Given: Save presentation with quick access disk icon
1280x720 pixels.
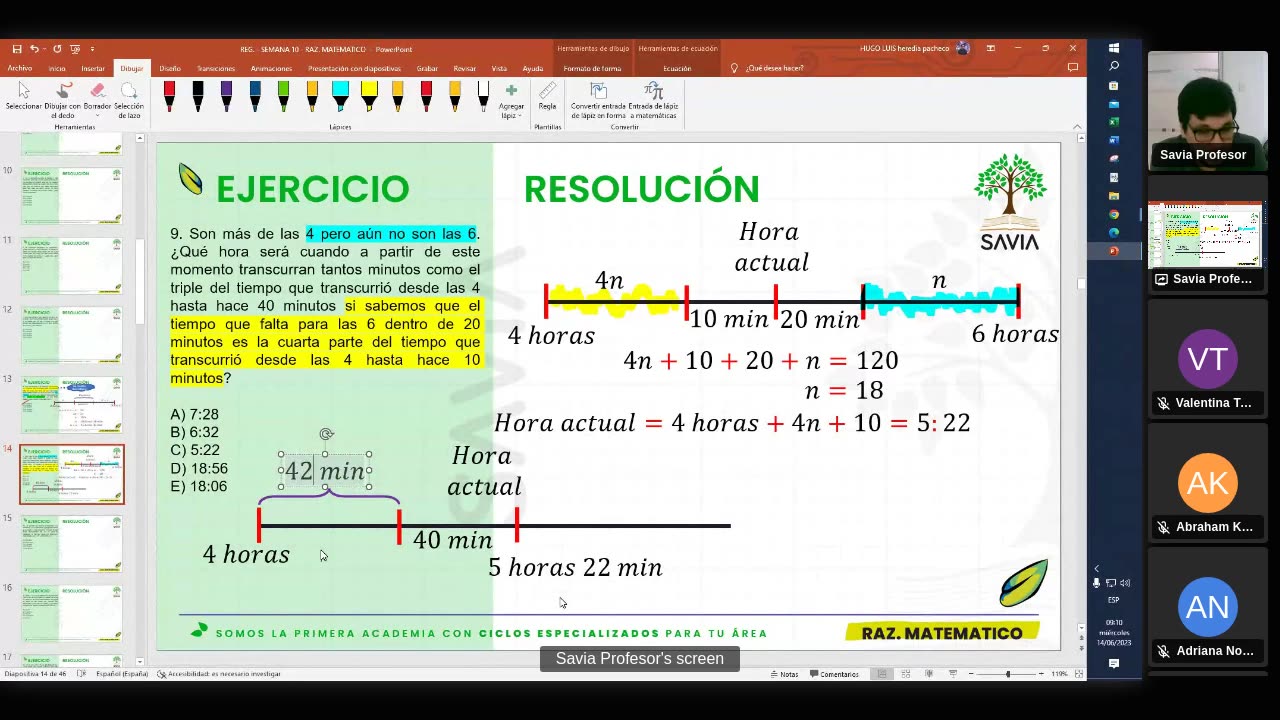Looking at the screenshot, I should pos(17,48).
